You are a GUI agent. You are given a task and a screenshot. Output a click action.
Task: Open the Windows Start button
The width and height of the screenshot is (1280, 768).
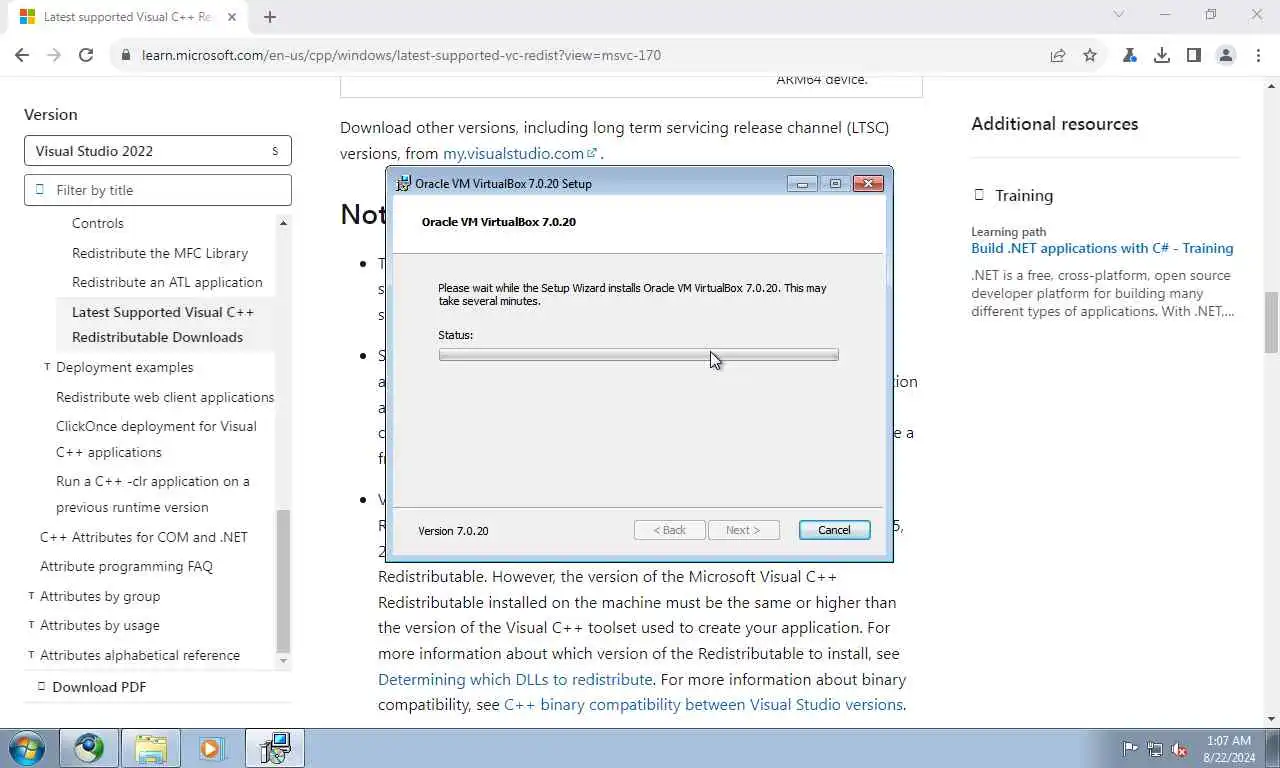(25, 748)
